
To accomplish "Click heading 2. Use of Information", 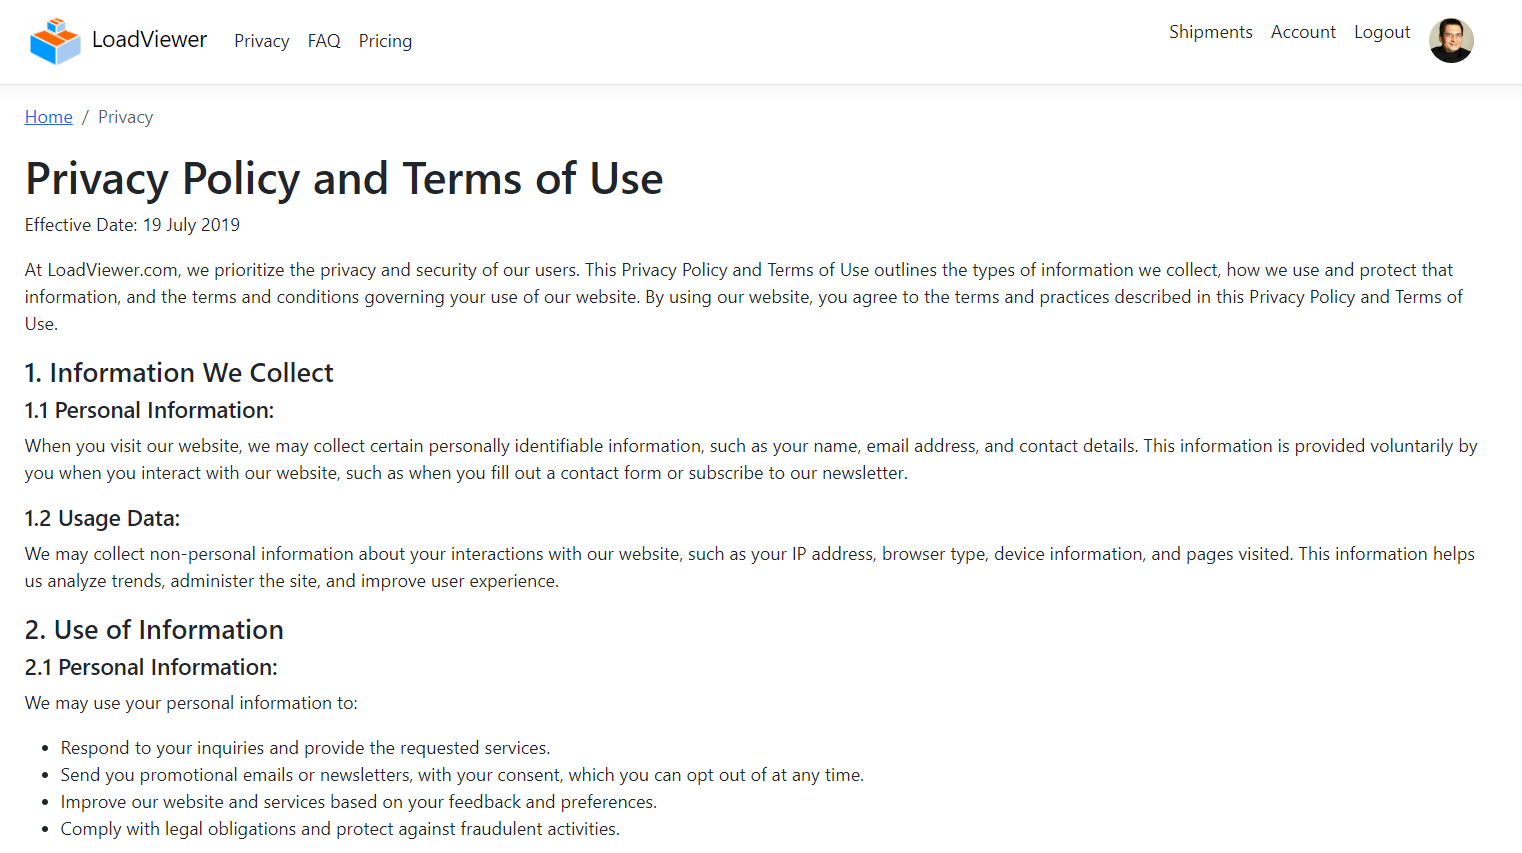I will pos(154,629).
